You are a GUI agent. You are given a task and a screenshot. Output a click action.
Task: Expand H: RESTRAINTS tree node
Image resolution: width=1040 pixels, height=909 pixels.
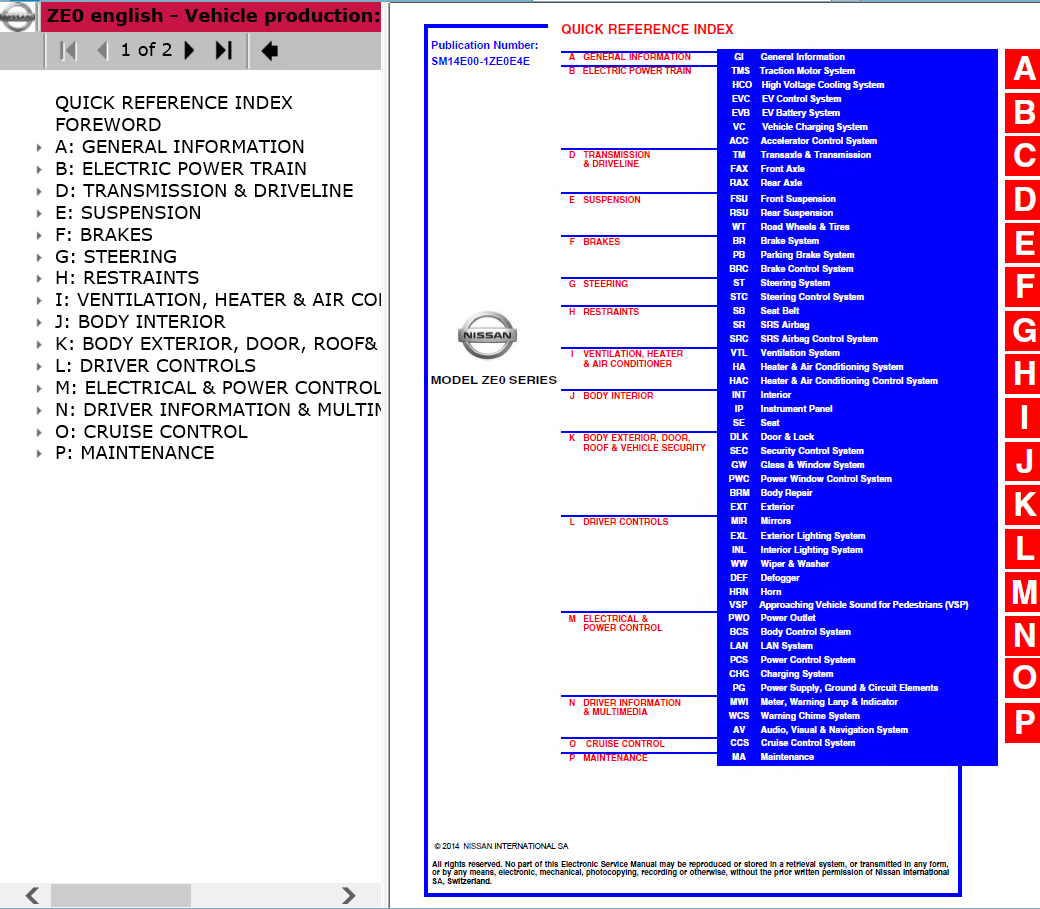[39, 278]
